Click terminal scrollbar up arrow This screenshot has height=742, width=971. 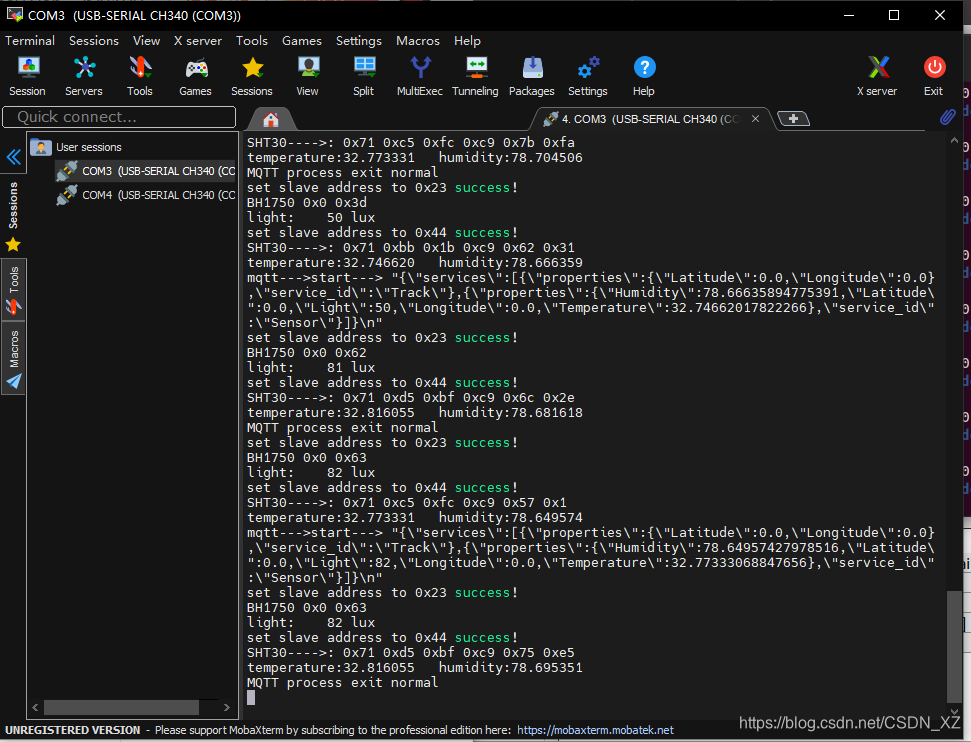click(954, 141)
